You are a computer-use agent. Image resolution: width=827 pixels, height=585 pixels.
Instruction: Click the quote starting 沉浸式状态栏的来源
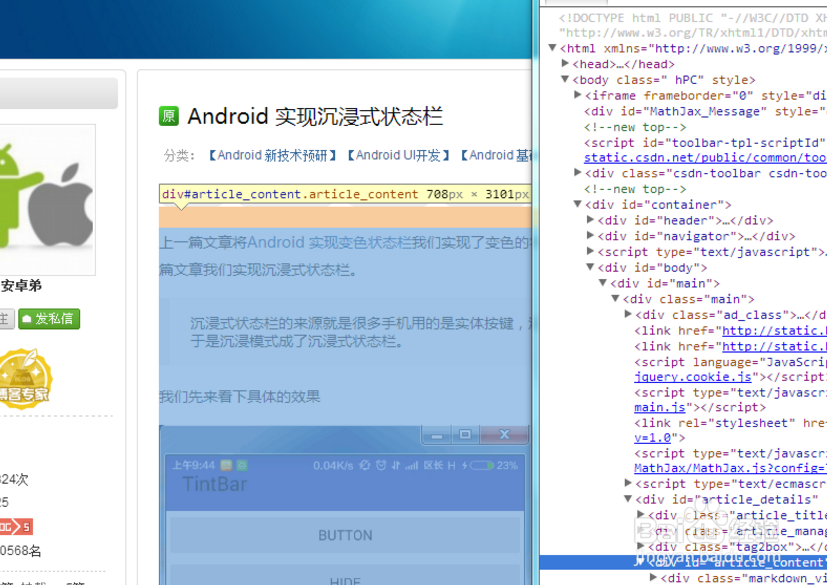point(361,332)
